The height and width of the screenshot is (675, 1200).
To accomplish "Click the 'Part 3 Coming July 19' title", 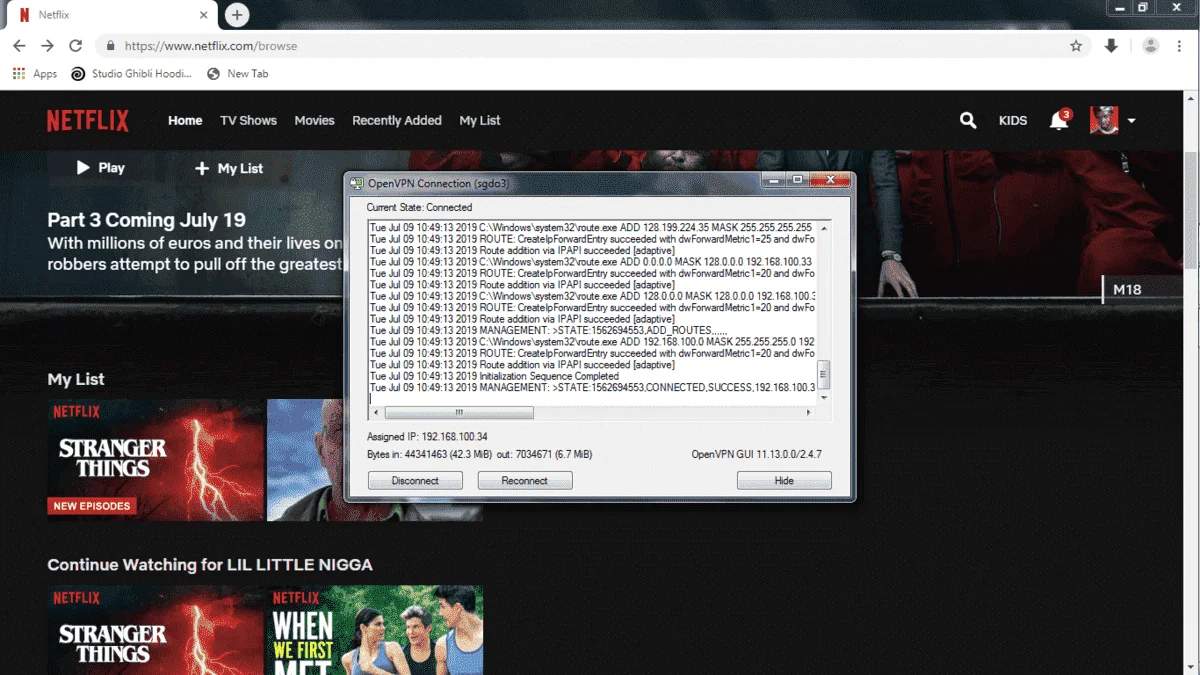I will tap(147, 220).
